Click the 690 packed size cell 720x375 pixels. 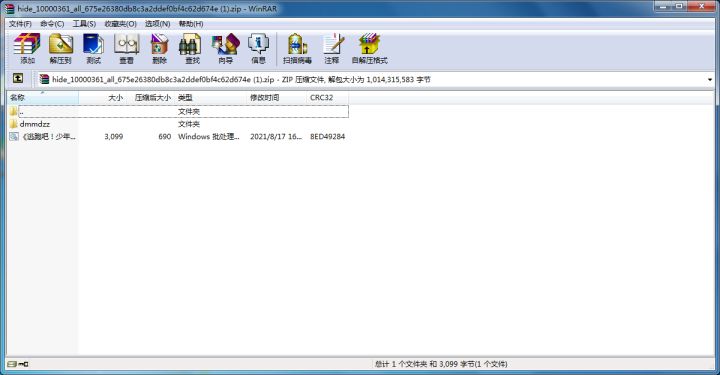coord(164,136)
